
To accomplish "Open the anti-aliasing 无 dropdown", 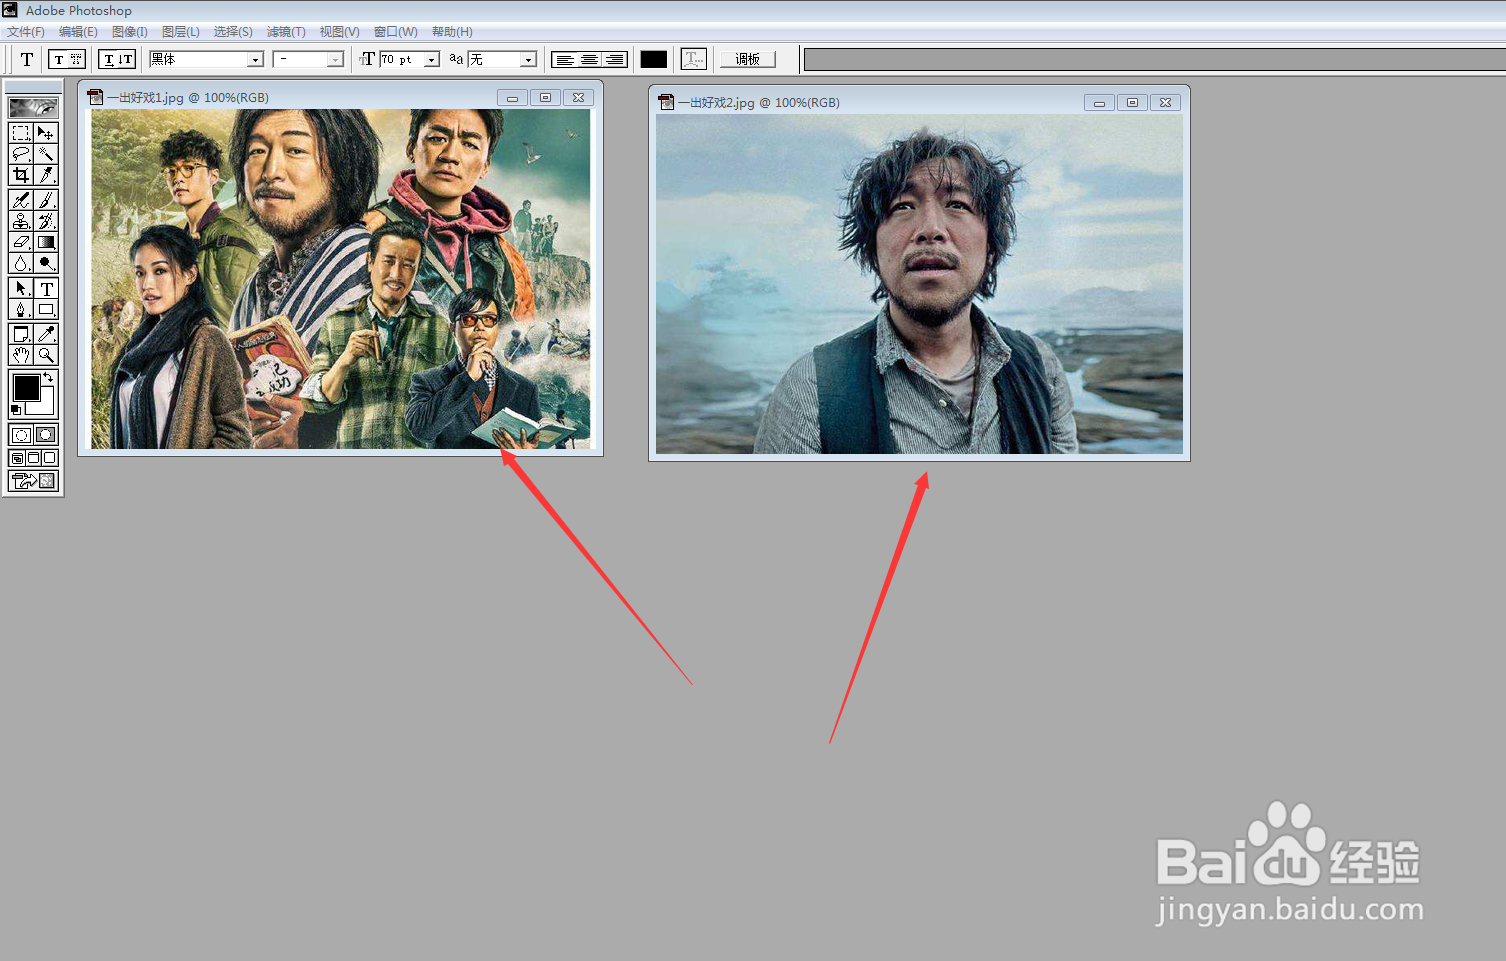I will pyautogui.click(x=528, y=60).
